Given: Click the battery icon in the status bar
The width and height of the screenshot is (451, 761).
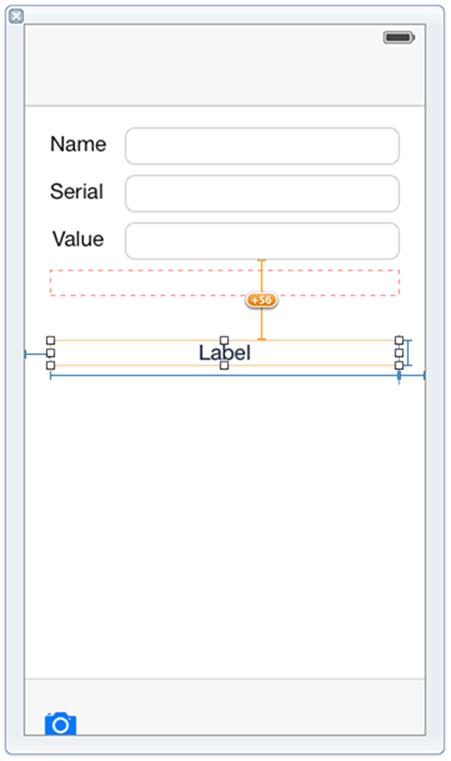Looking at the screenshot, I should pos(399,37).
